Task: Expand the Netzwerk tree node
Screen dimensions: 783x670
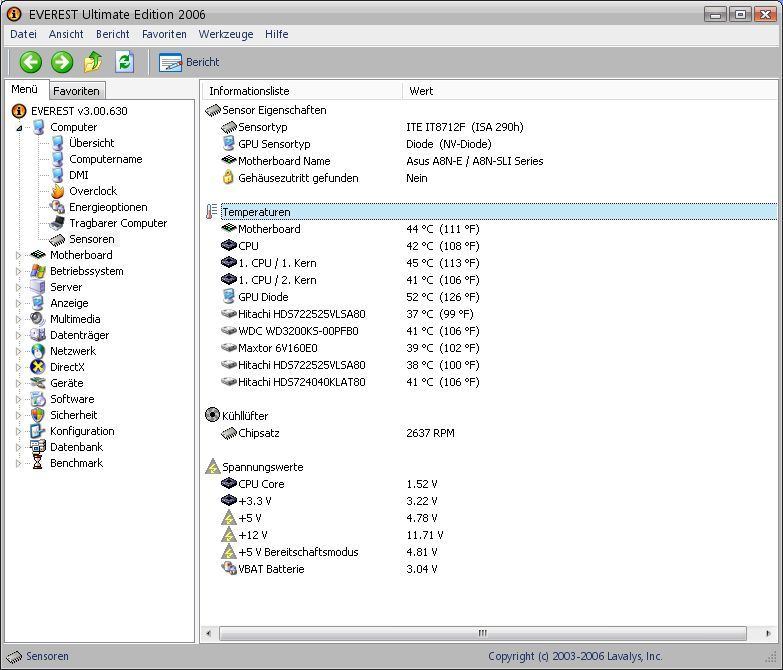Action: coord(18,351)
